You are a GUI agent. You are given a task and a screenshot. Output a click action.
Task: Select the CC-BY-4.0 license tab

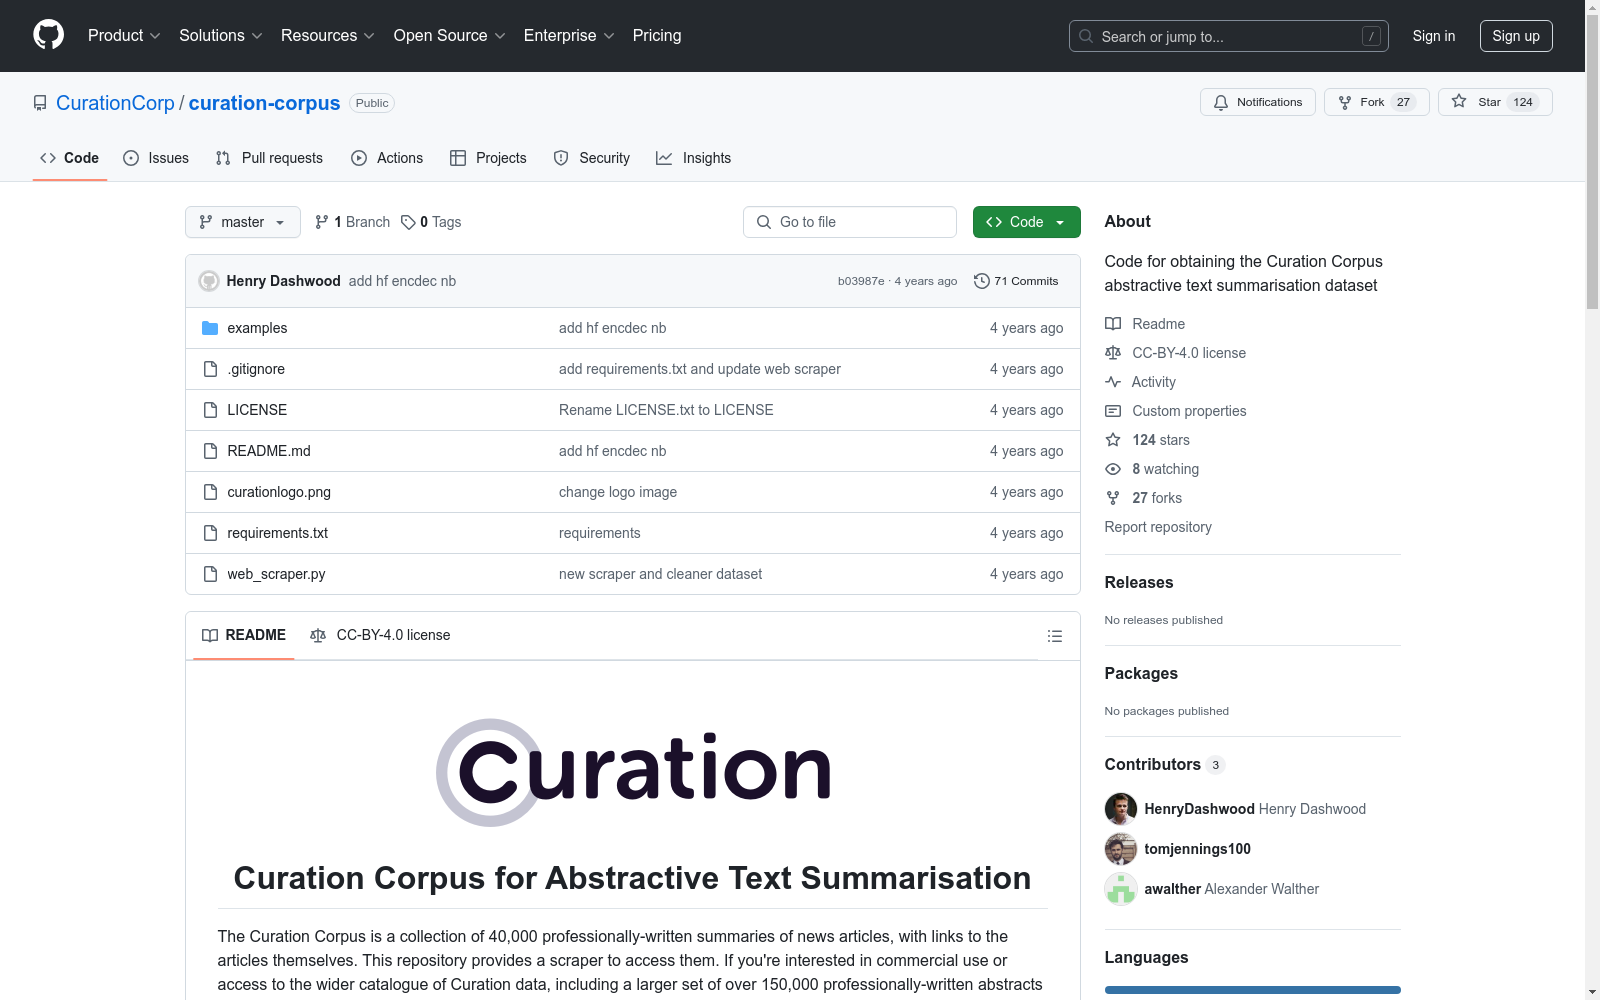[x=380, y=635]
